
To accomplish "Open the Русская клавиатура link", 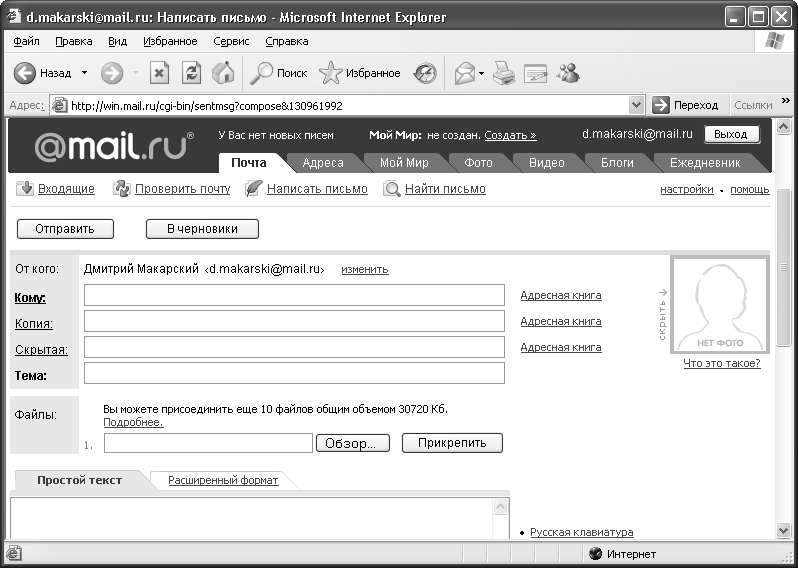I will (582, 532).
